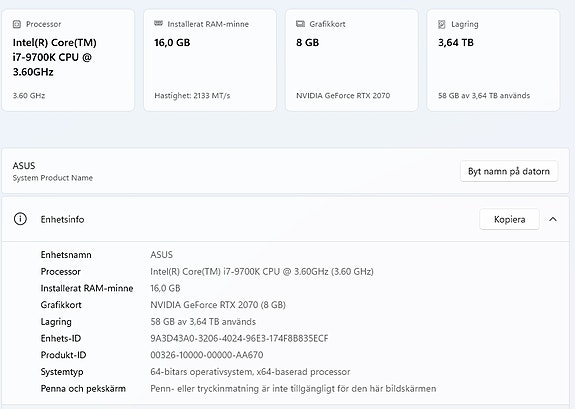This screenshot has height=409, width=575.
Task: Click the ASUS System Product Name header
Action: pos(52,171)
